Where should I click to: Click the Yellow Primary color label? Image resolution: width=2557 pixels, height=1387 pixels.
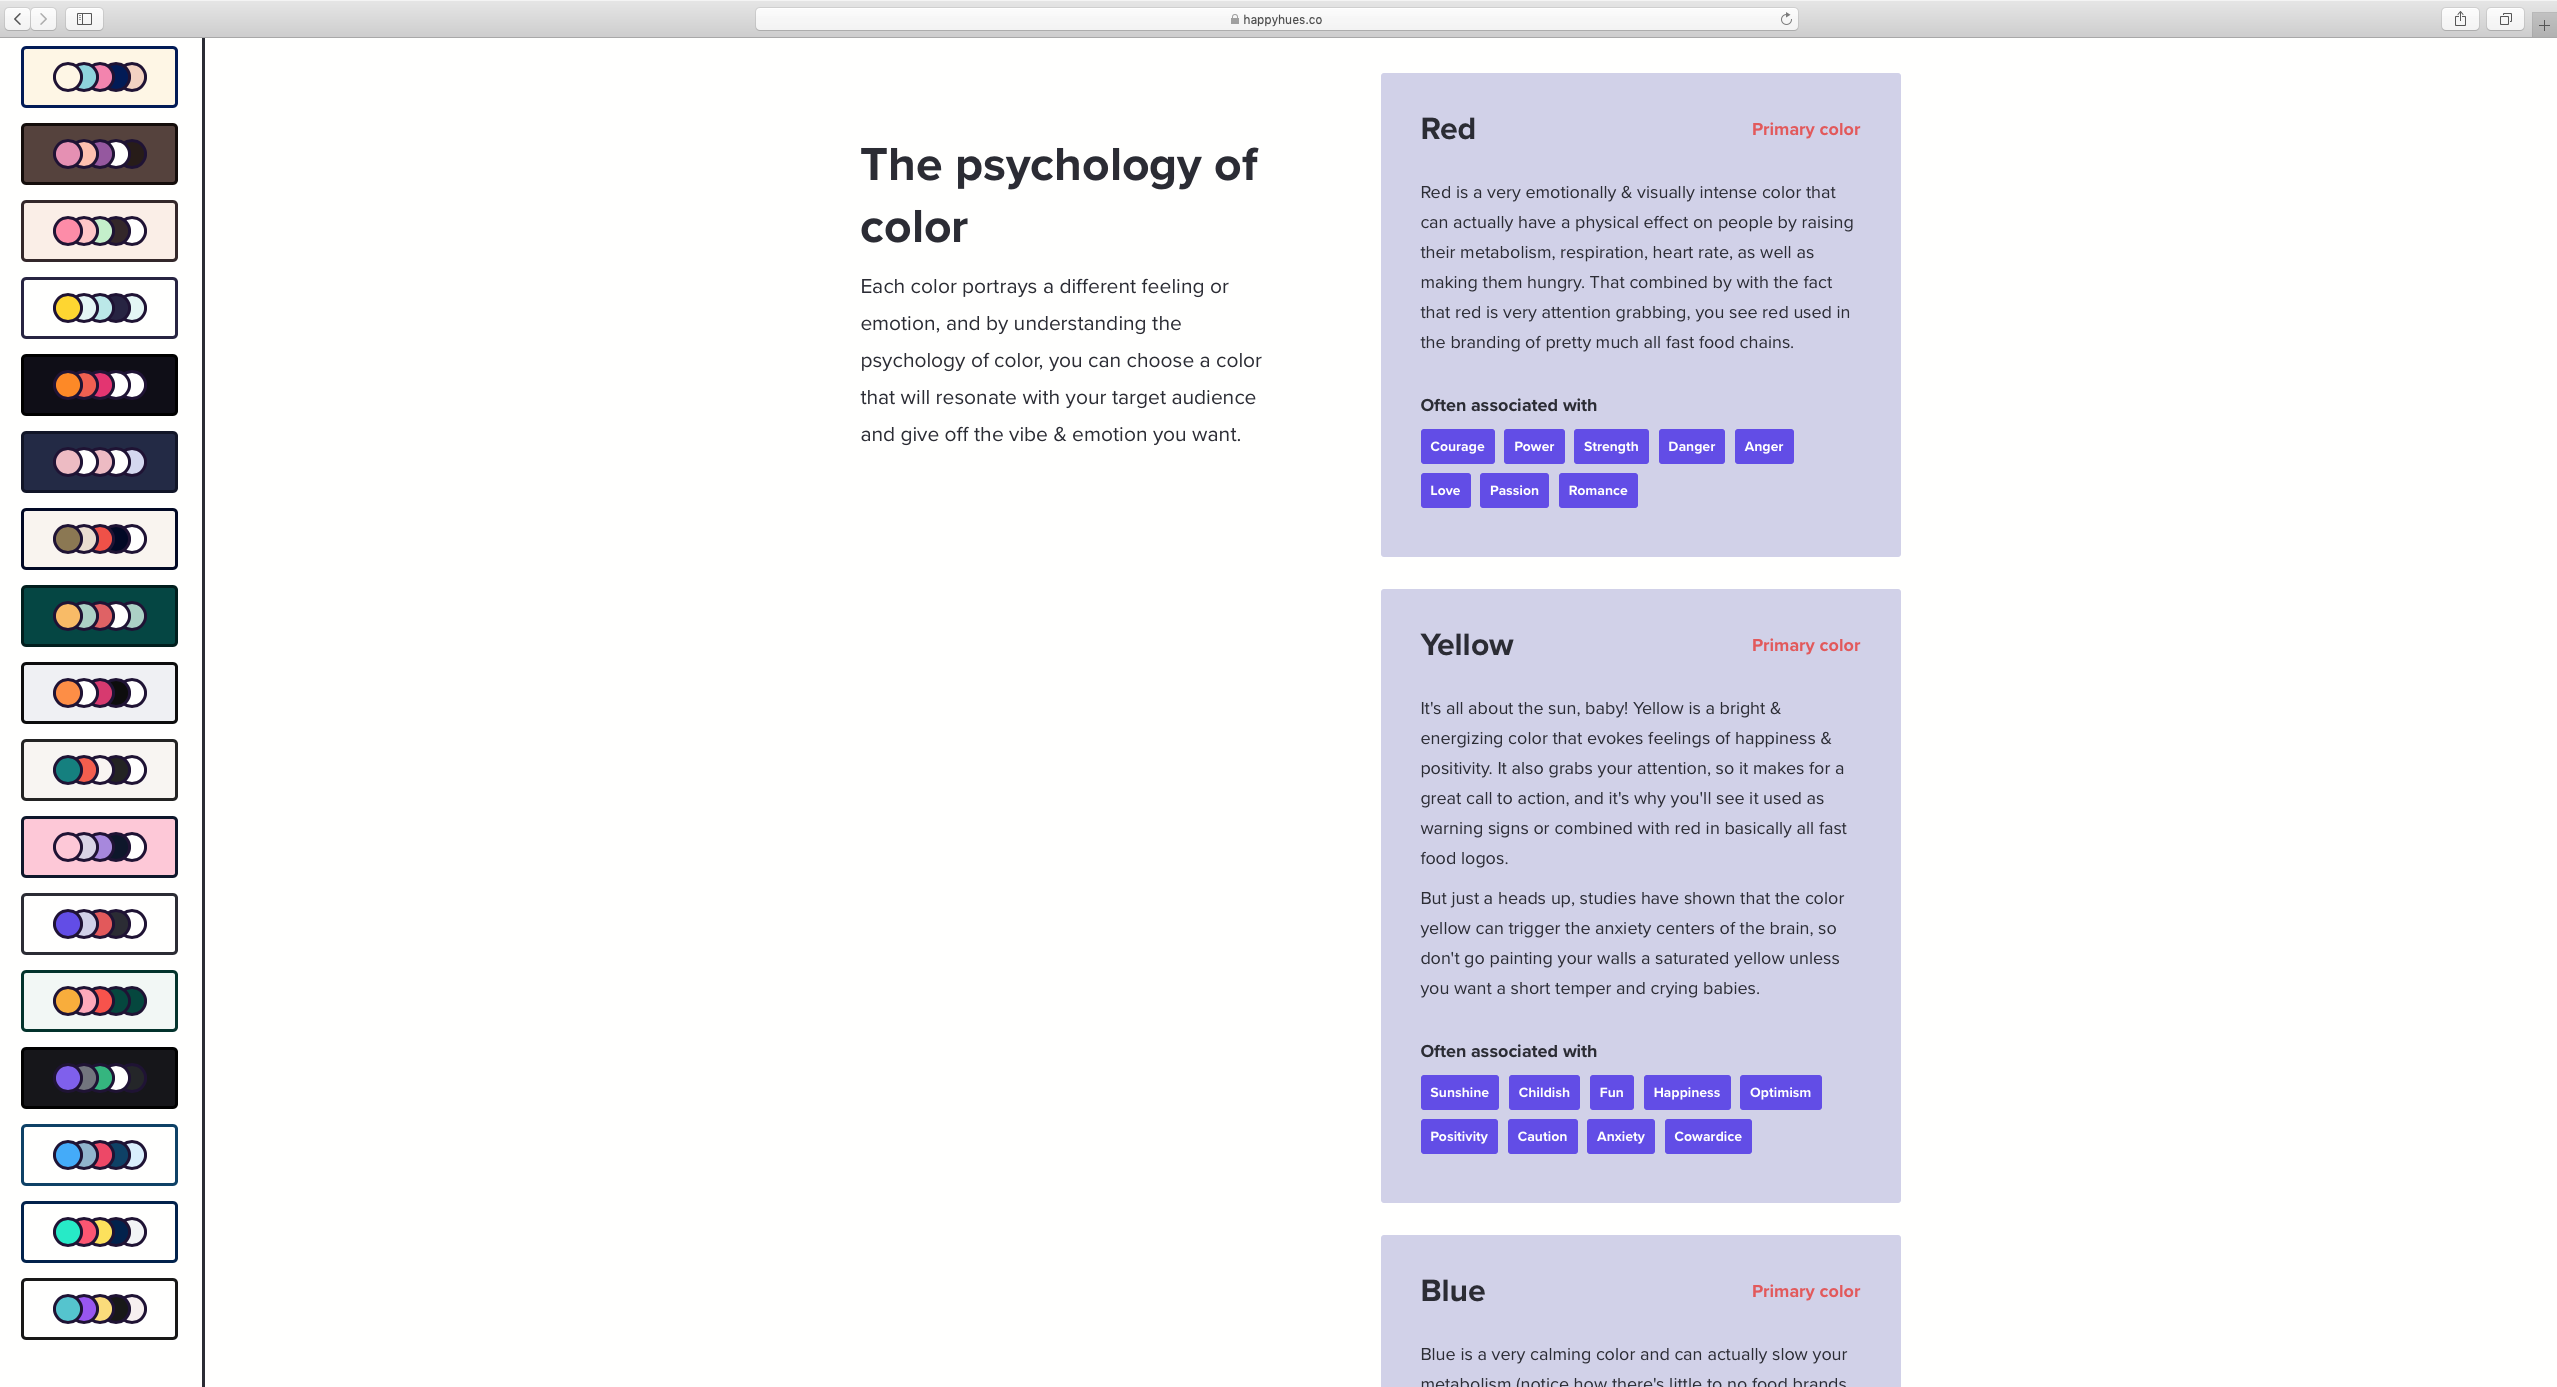point(1805,646)
